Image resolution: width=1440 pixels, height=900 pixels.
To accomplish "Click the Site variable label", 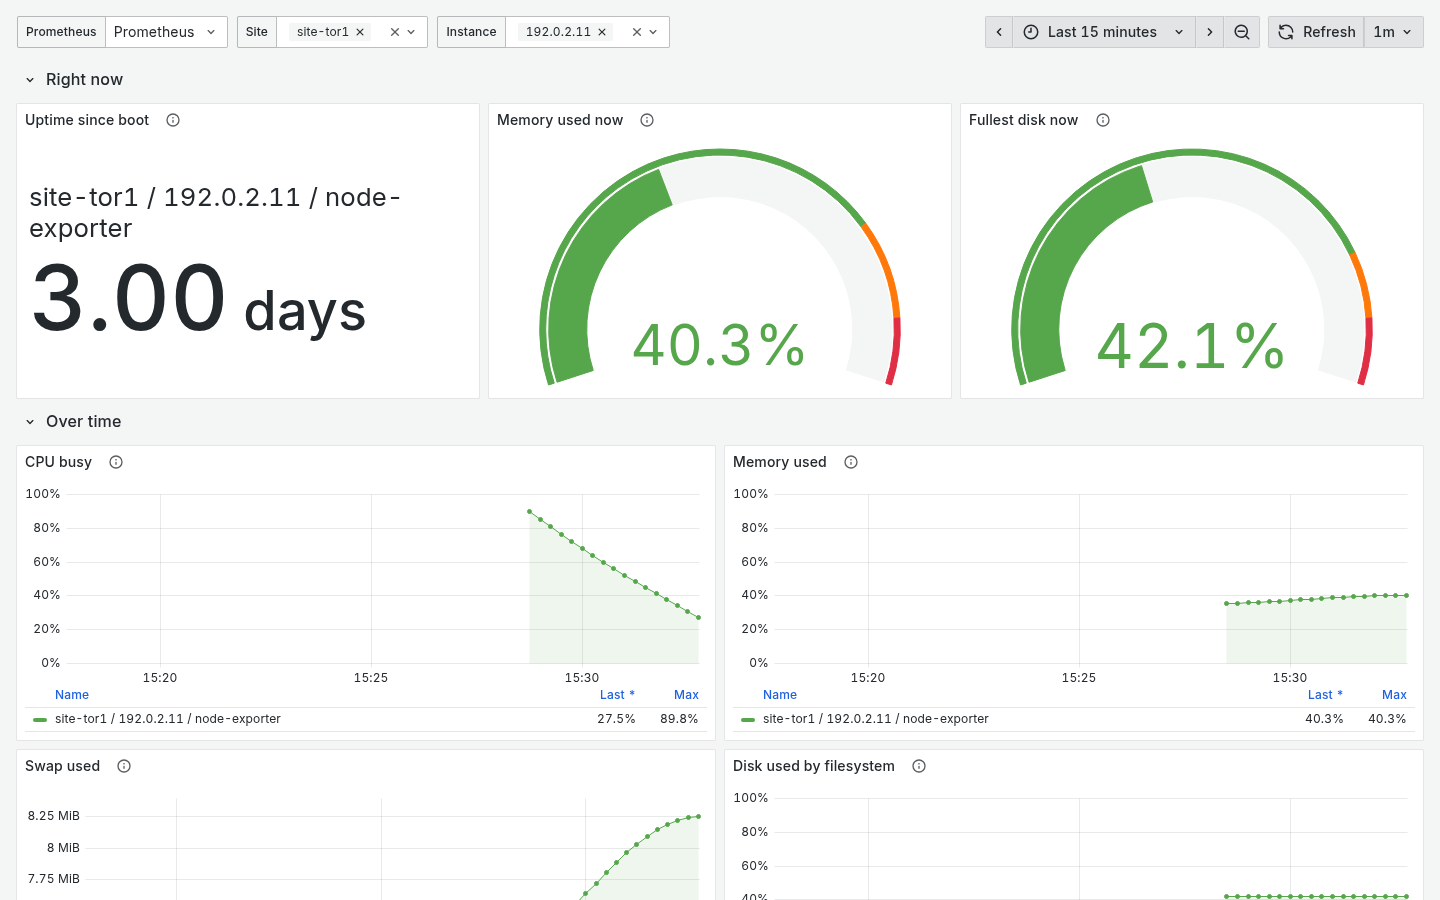I will [x=257, y=32].
